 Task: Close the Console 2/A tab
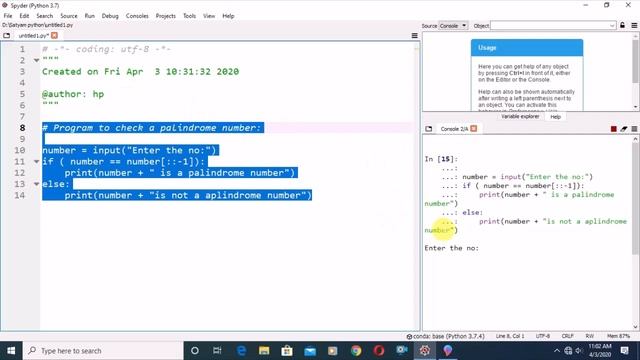[x=473, y=129]
